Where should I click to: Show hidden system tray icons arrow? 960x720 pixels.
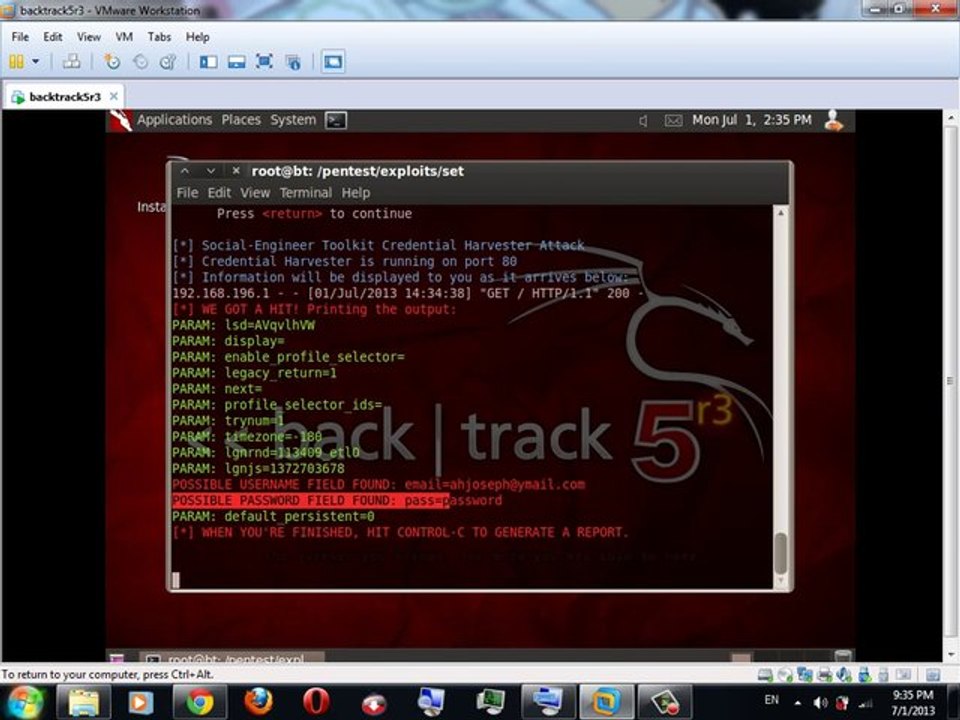coord(798,702)
